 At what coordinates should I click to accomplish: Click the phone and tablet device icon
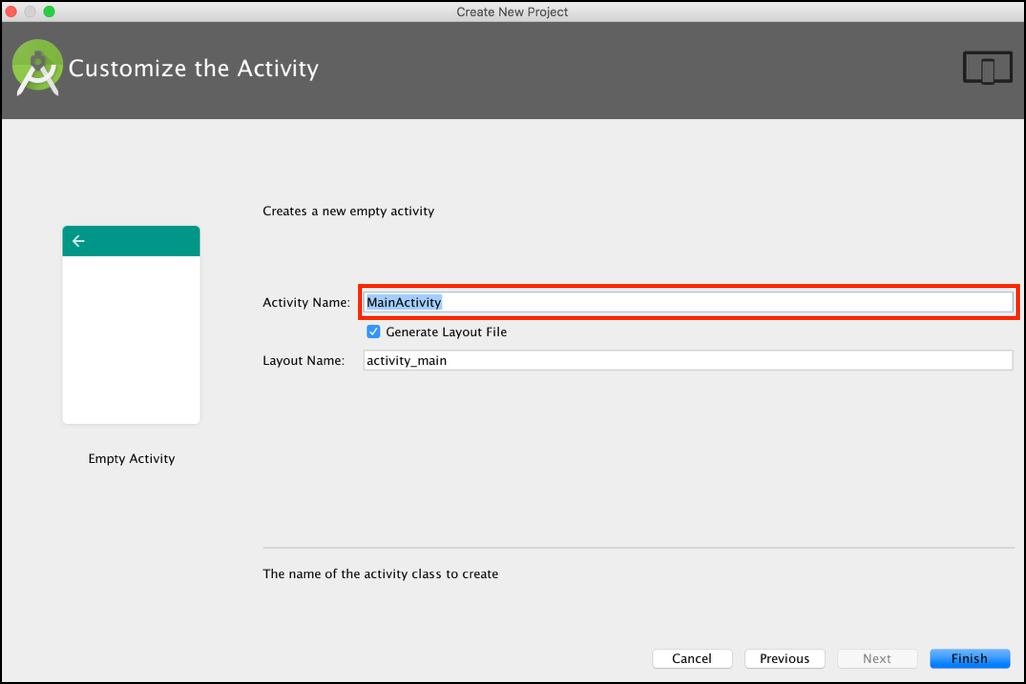(x=987, y=69)
